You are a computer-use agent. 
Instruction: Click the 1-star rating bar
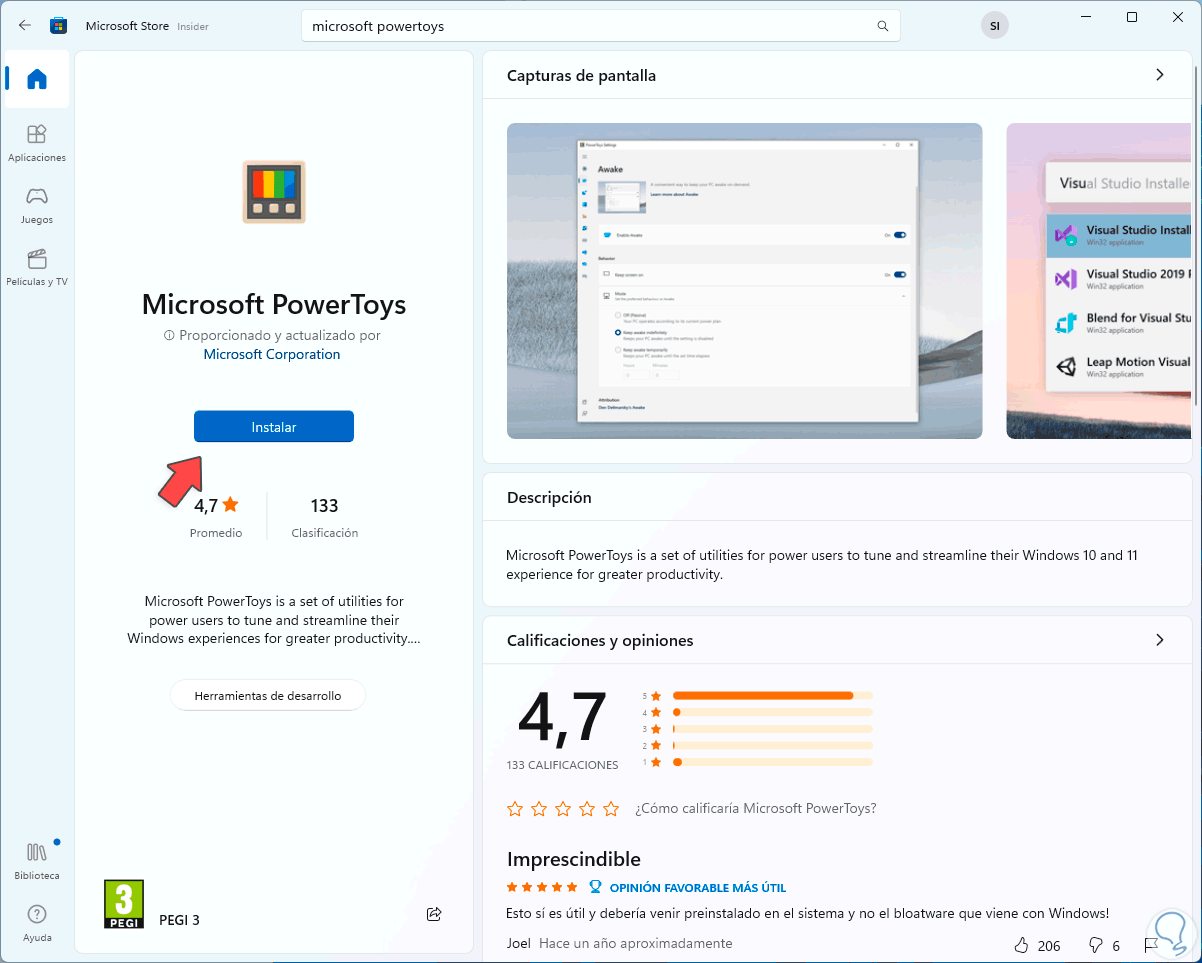773,762
